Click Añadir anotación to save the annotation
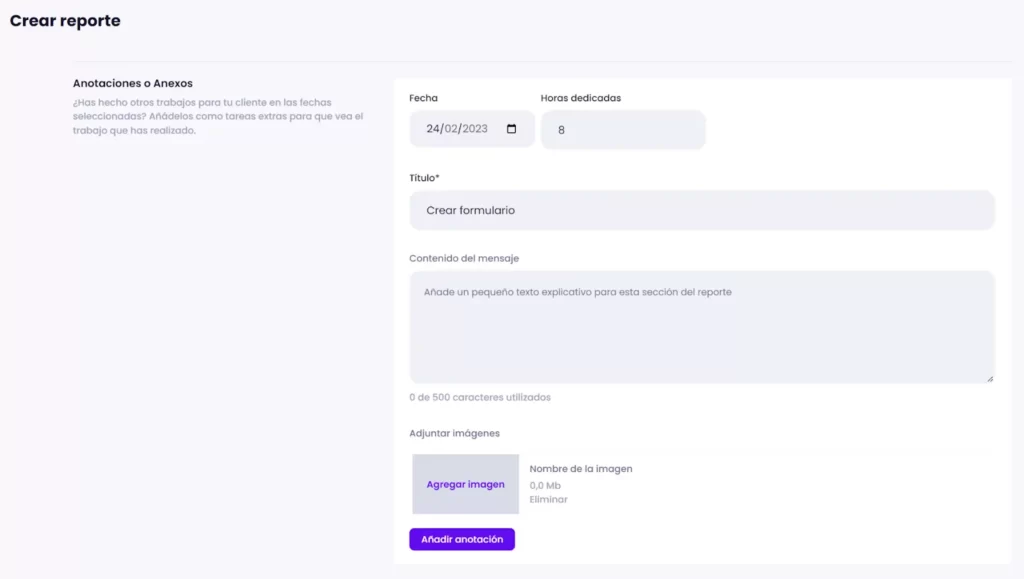 tap(462, 539)
